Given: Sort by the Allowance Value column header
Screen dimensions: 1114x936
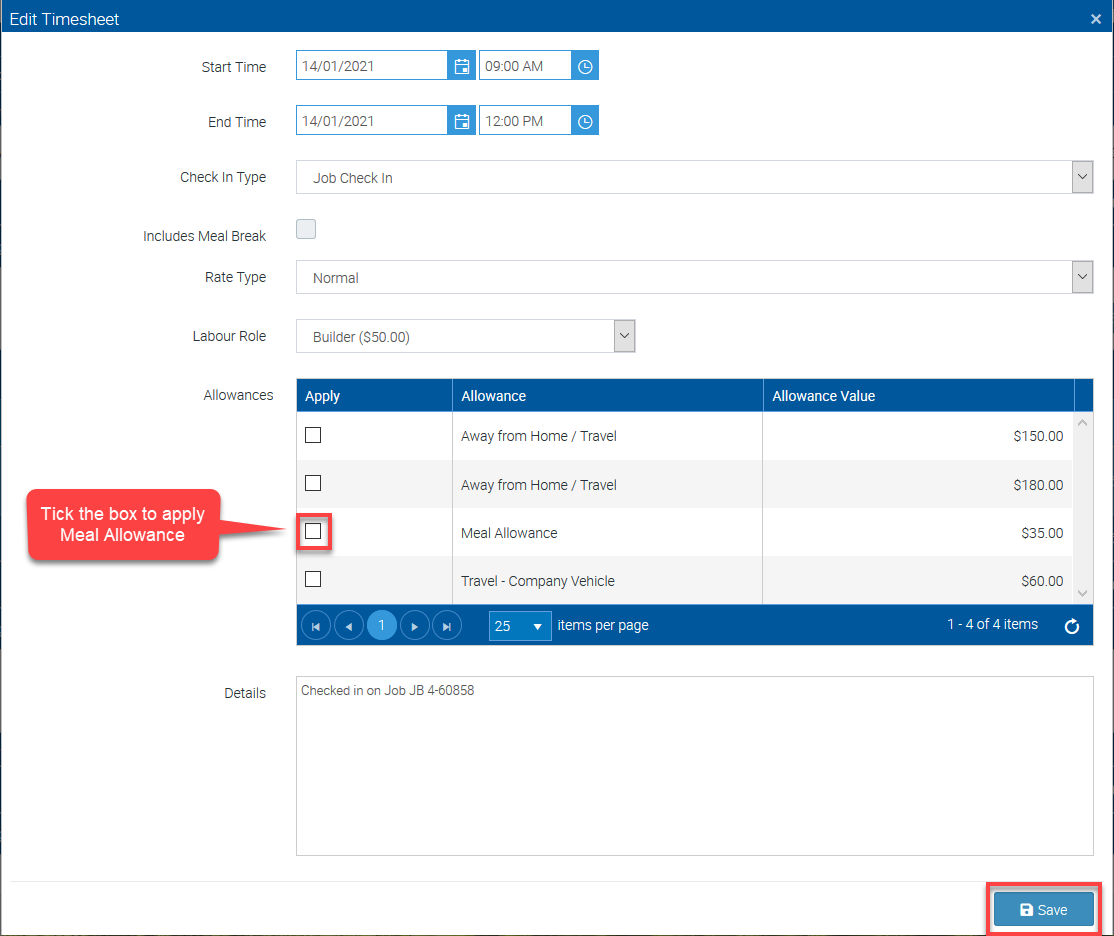Looking at the screenshot, I should [x=918, y=396].
